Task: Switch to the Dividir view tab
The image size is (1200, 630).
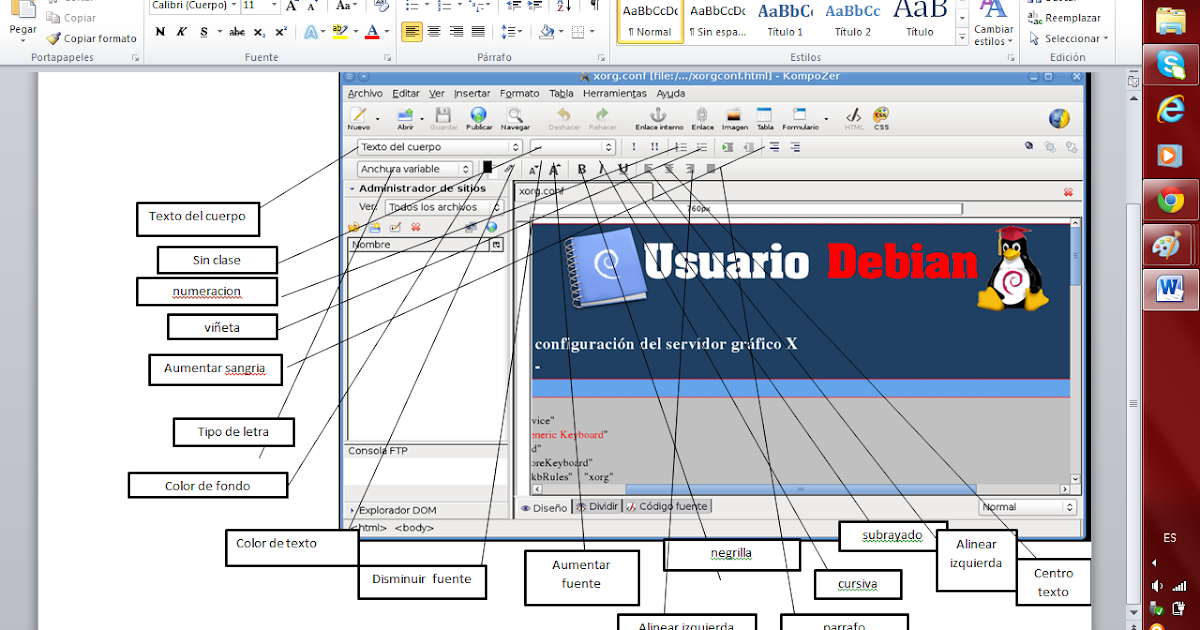Action: (x=597, y=507)
